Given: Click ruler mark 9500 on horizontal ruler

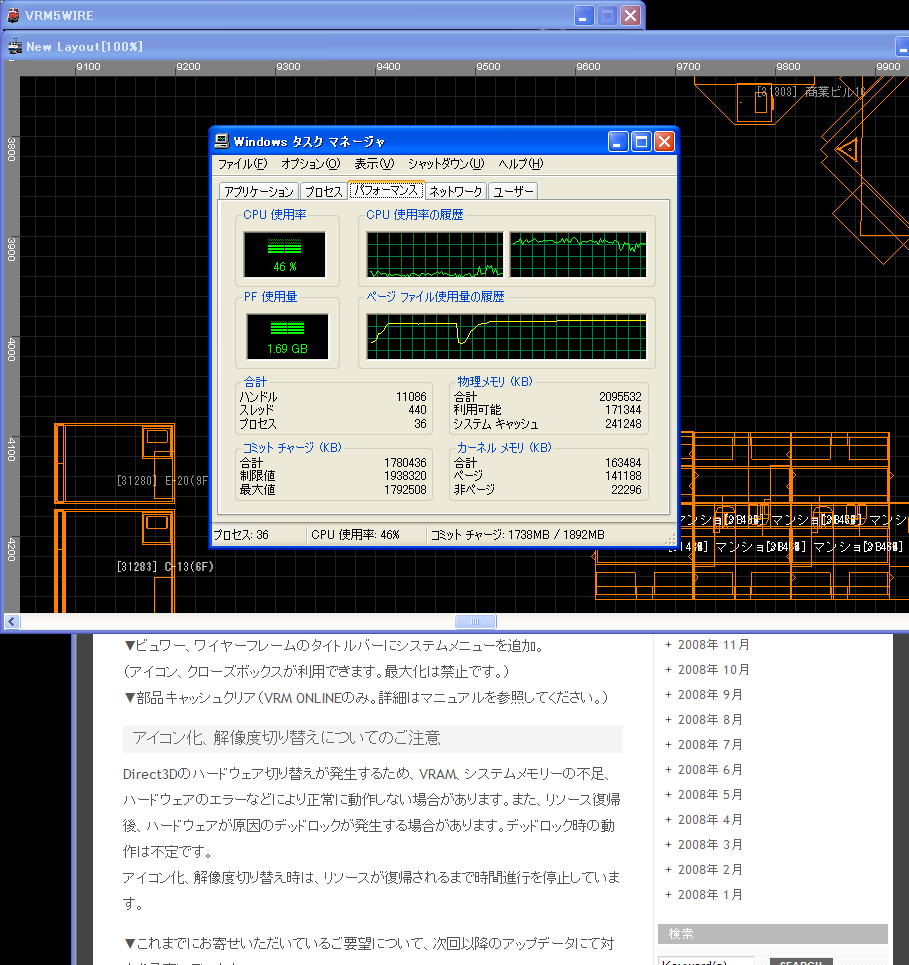Looking at the screenshot, I should point(488,66).
